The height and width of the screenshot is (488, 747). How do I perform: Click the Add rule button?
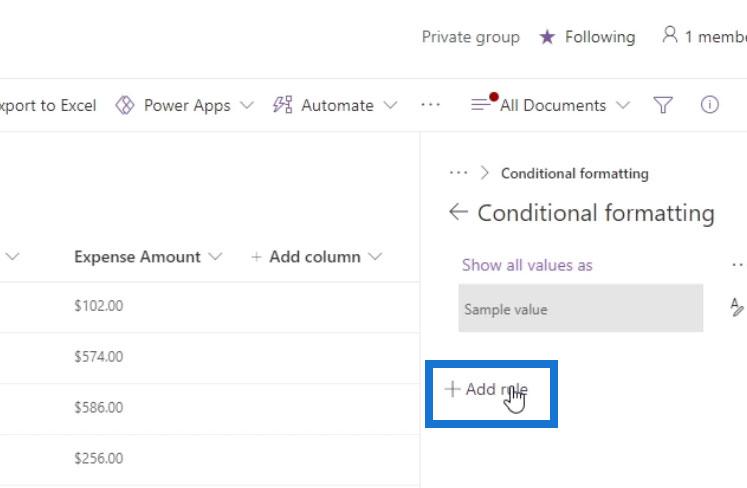(486, 389)
